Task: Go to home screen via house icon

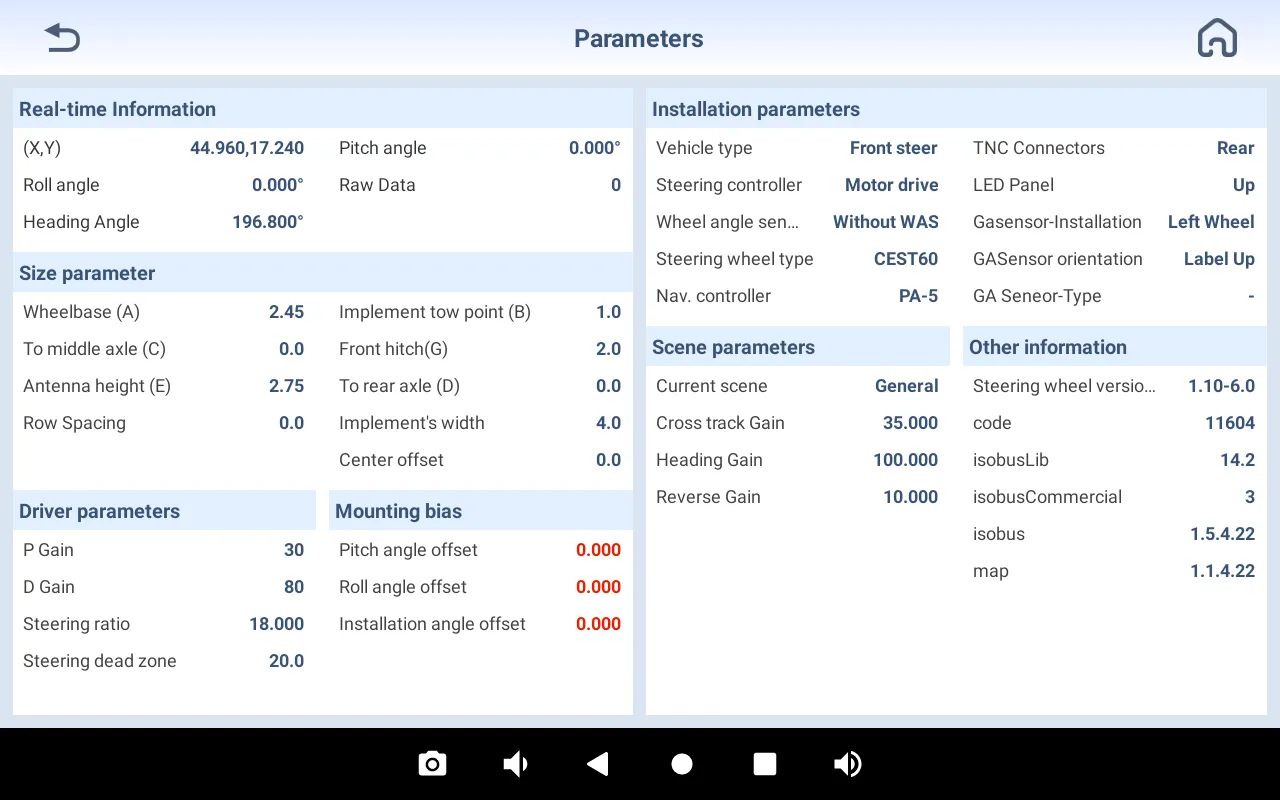Action: (1217, 39)
